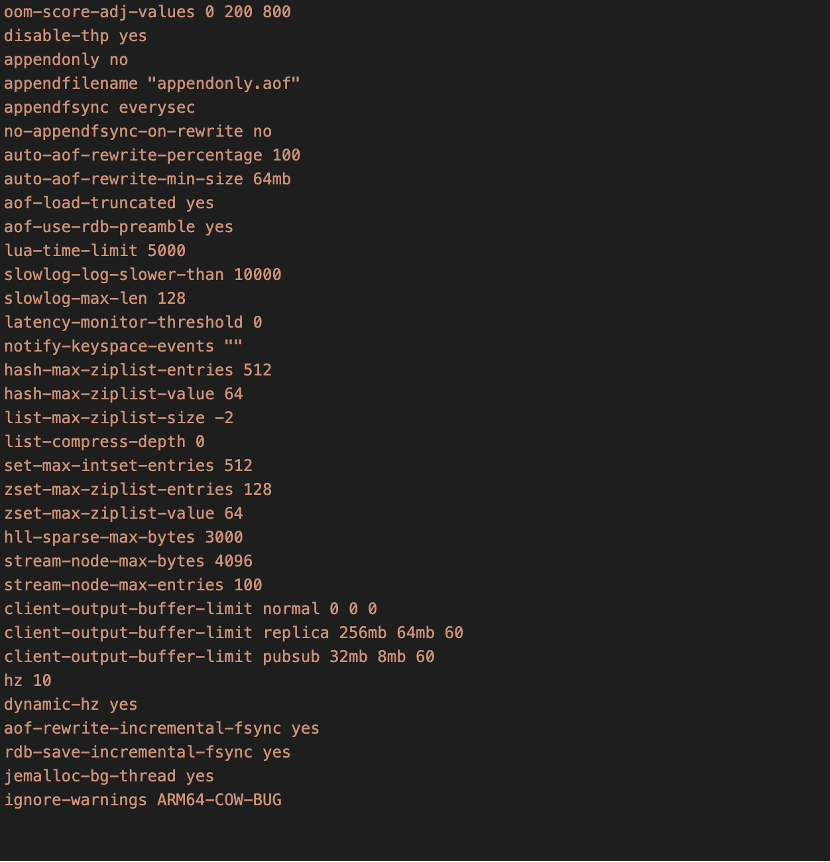Click 'hash-max-ziplist-entries 512' line
The height and width of the screenshot is (862, 830).
pyautogui.click(x=138, y=370)
